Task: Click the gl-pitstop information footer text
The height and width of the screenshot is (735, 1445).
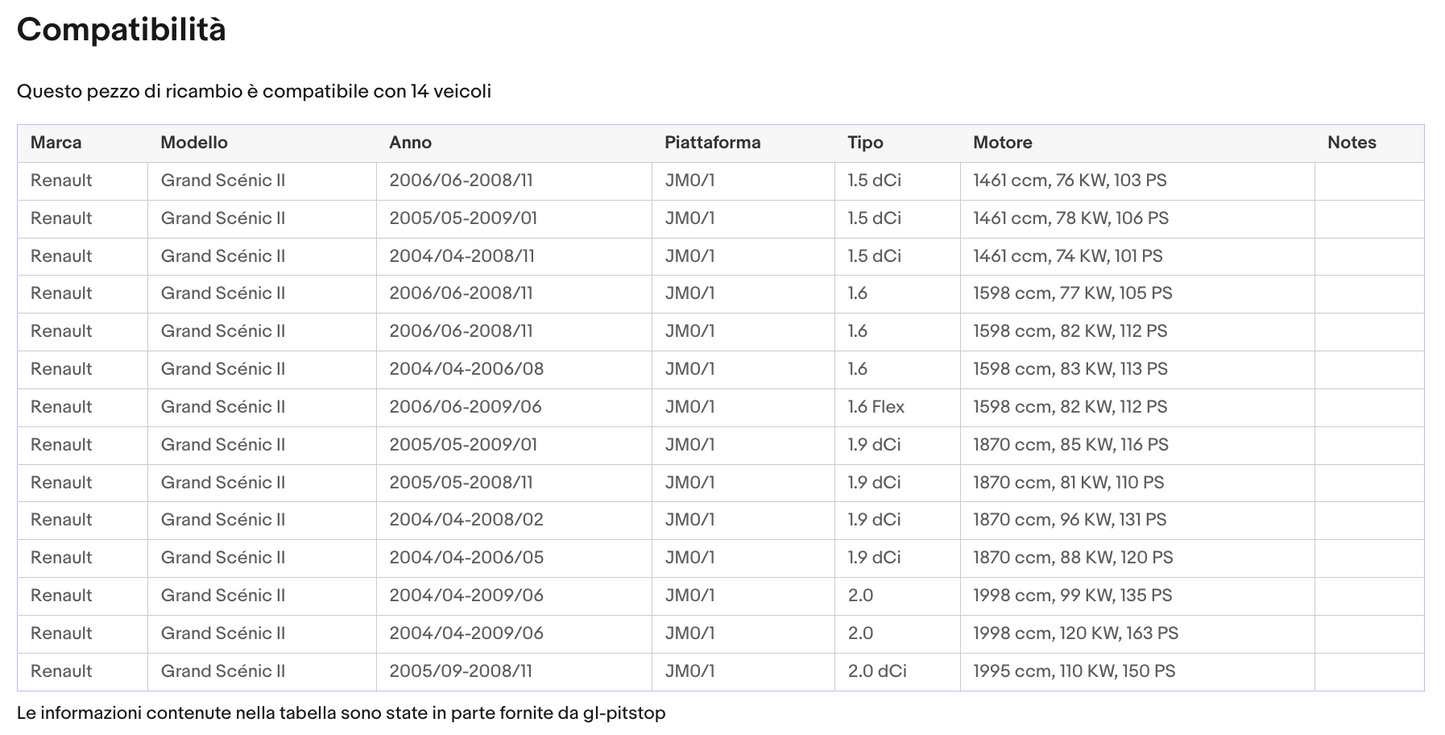Action: pyautogui.click(x=341, y=713)
